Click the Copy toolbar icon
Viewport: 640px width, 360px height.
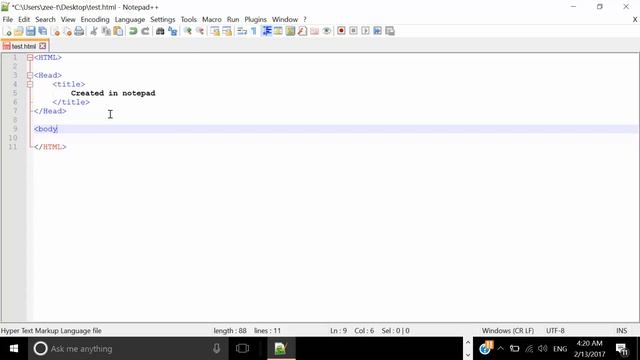coord(106,31)
